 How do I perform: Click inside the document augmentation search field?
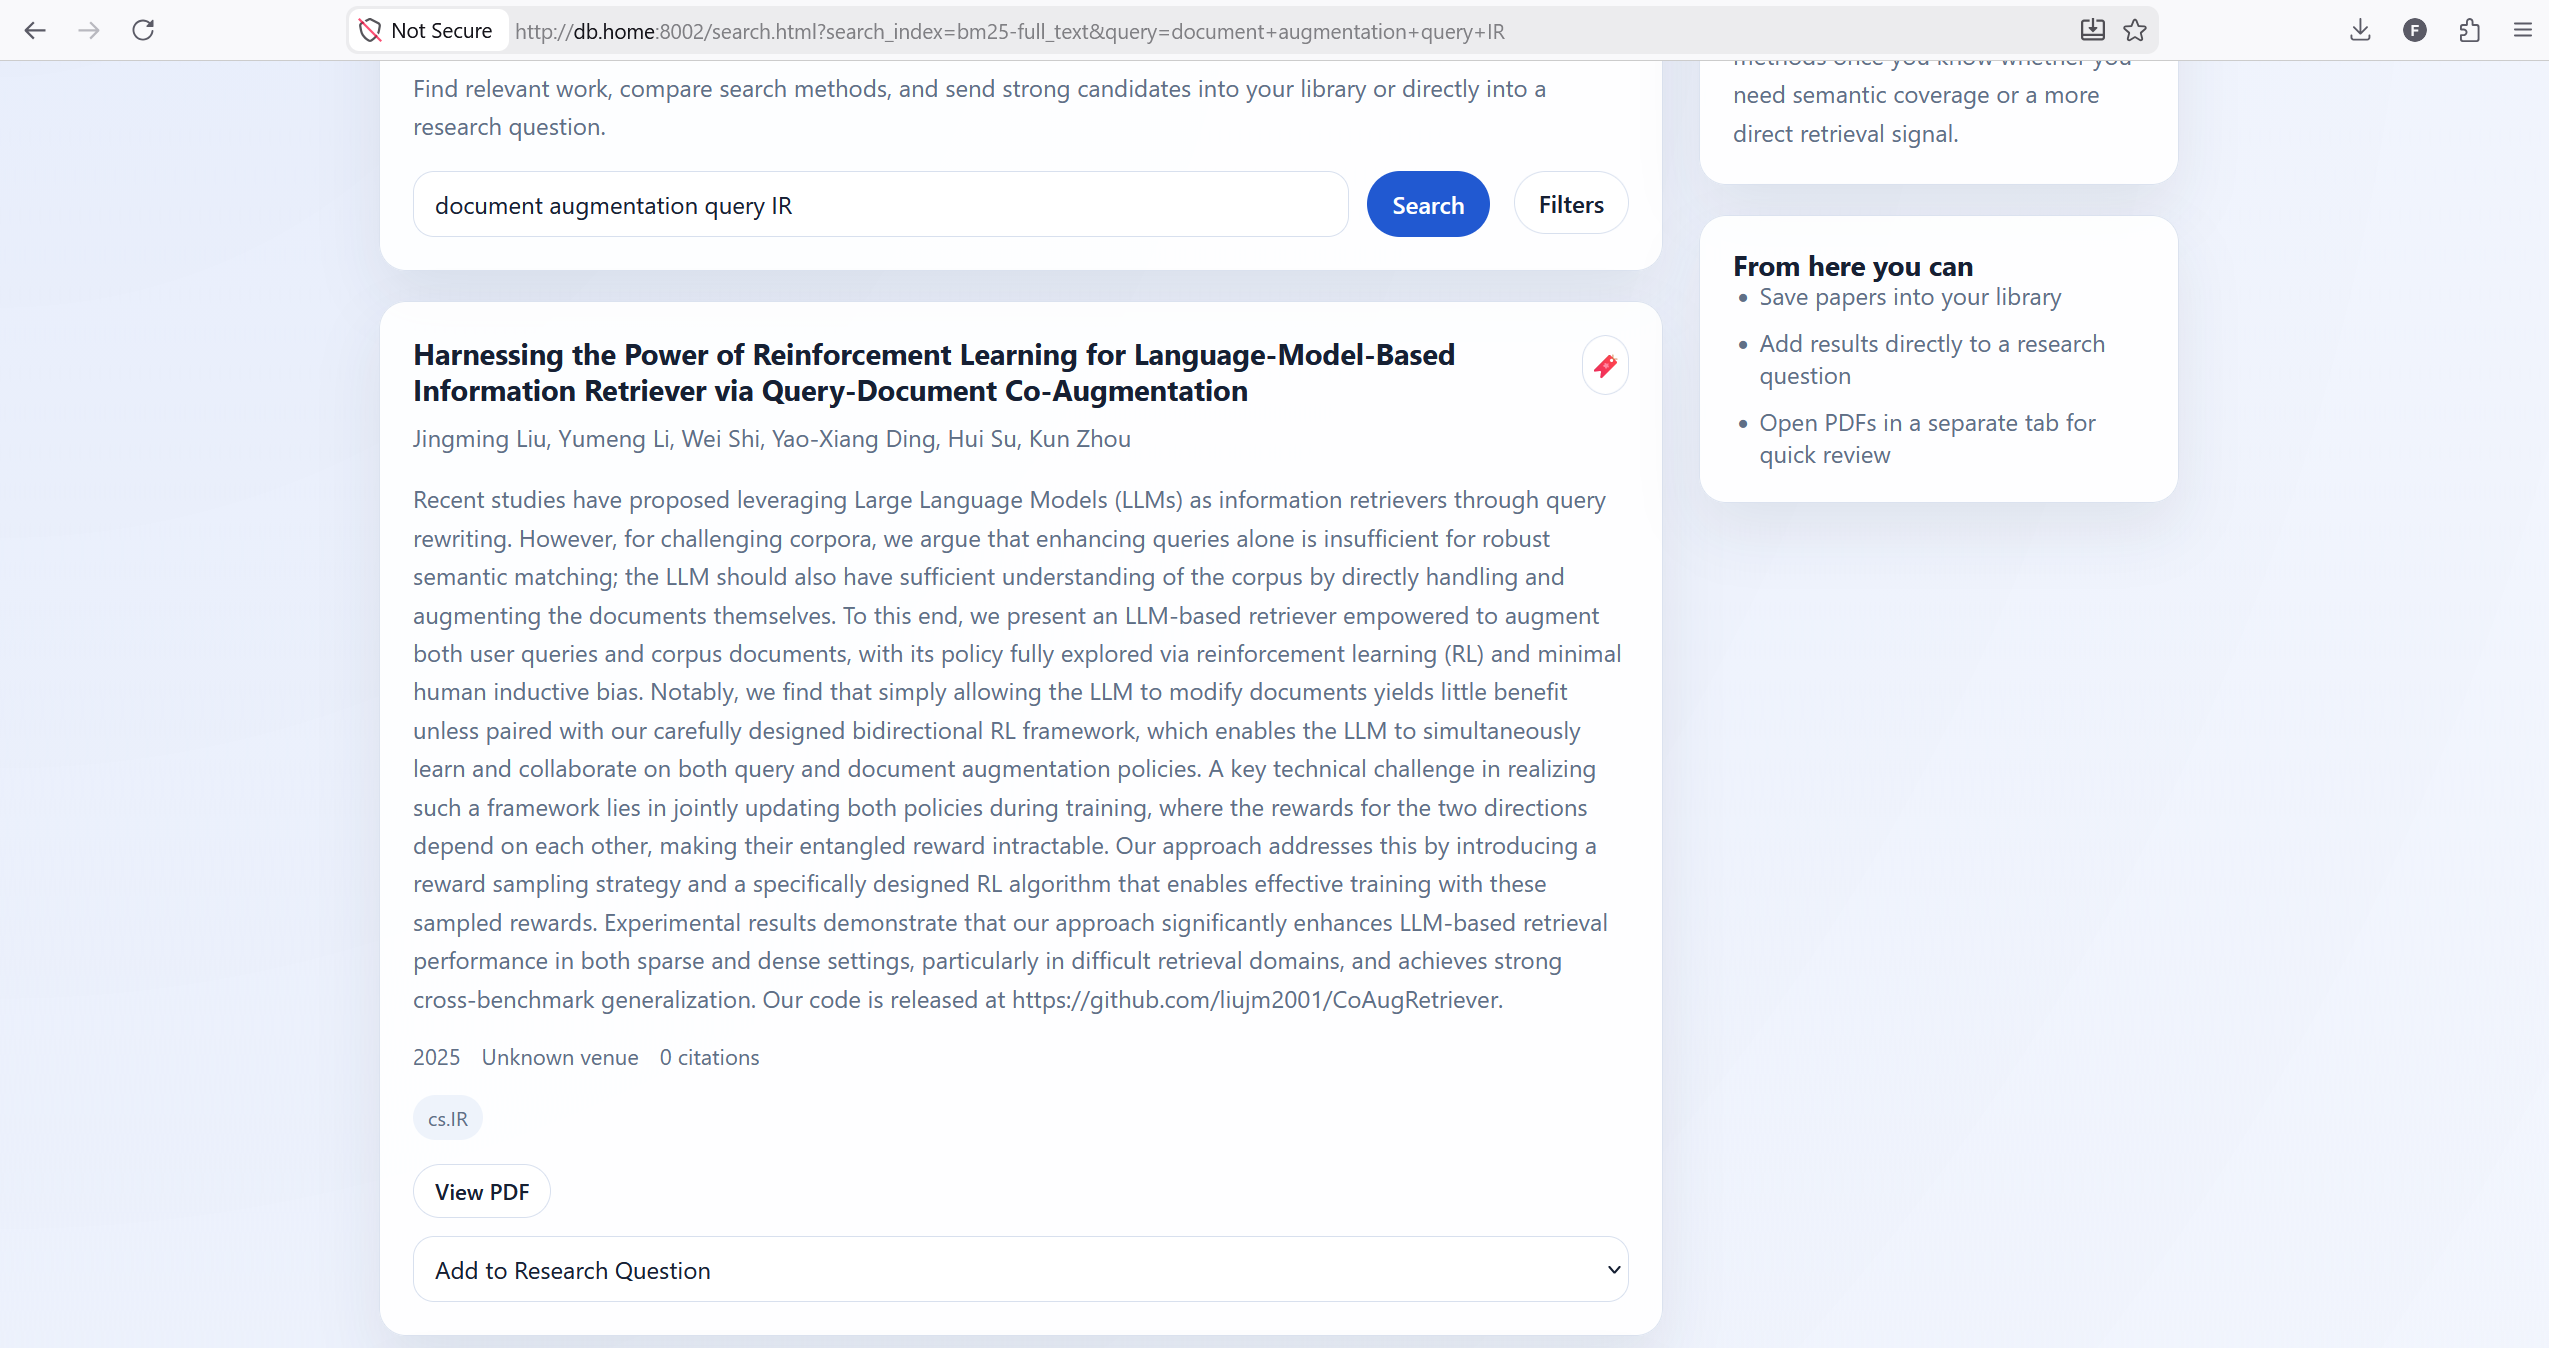[x=879, y=204]
